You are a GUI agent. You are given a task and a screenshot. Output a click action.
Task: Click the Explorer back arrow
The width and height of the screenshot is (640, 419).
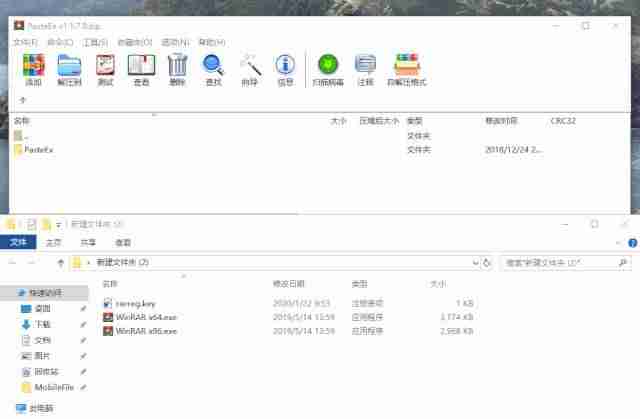pos(12,262)
